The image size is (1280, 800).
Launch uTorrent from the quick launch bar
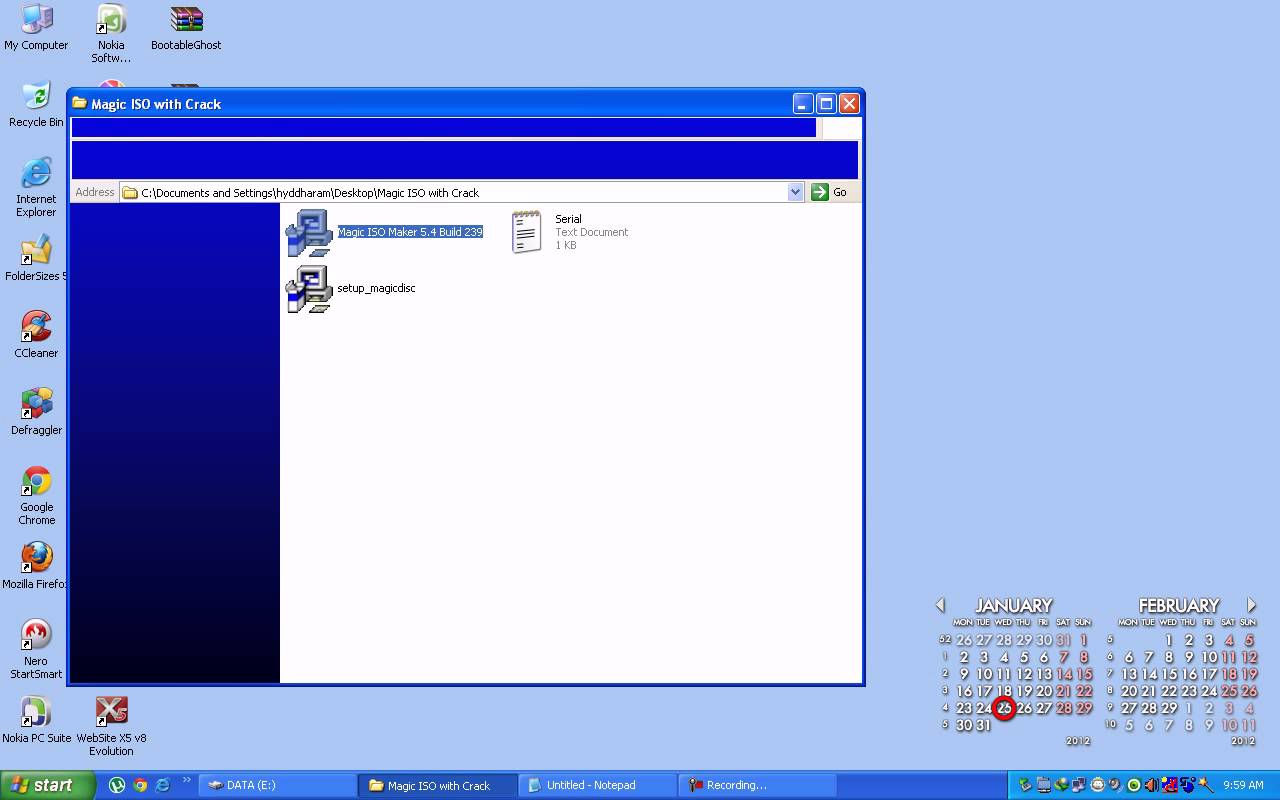[x=117, y=785]
